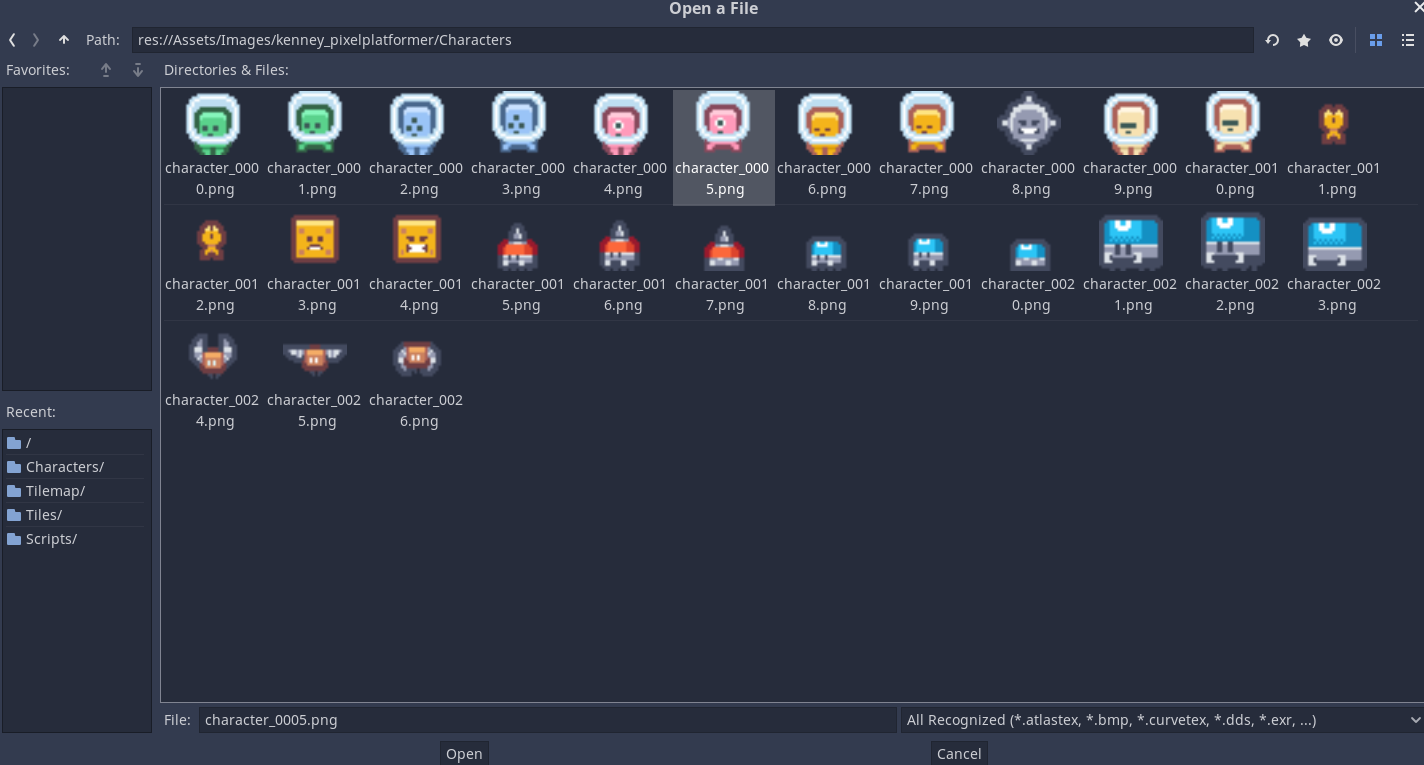The image size is (1424, 765).
Task: Go back to previous folder arrow
Action: click(x=12, y=40)
